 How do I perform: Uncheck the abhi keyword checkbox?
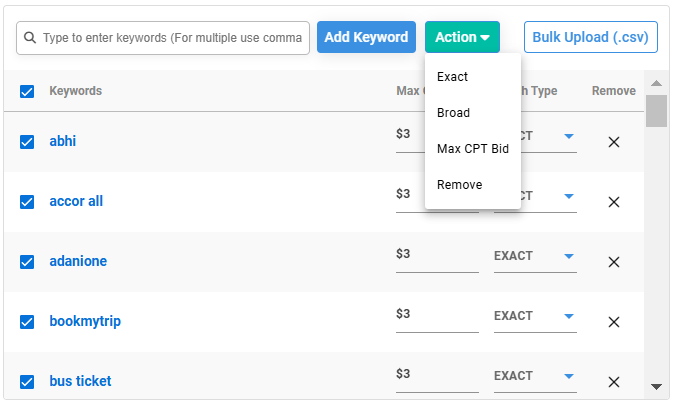27,142
